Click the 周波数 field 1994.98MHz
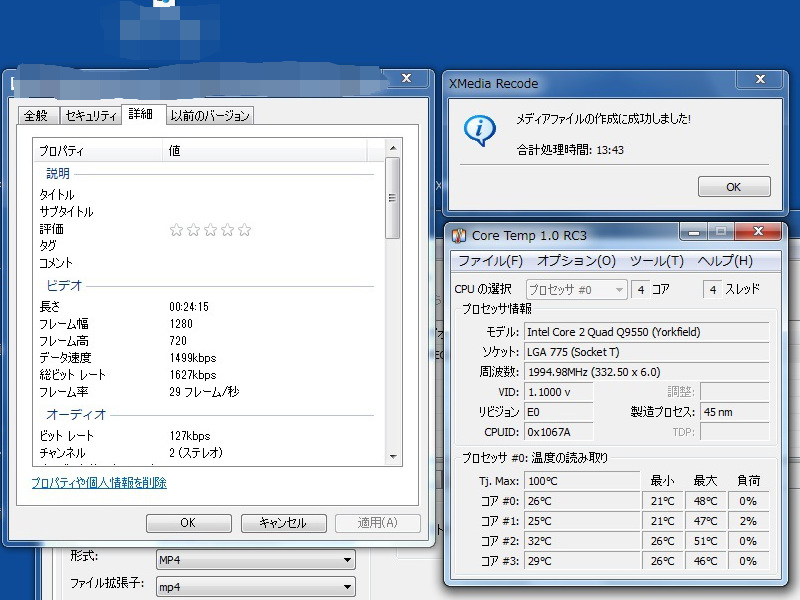 click(x=646, y=372)
